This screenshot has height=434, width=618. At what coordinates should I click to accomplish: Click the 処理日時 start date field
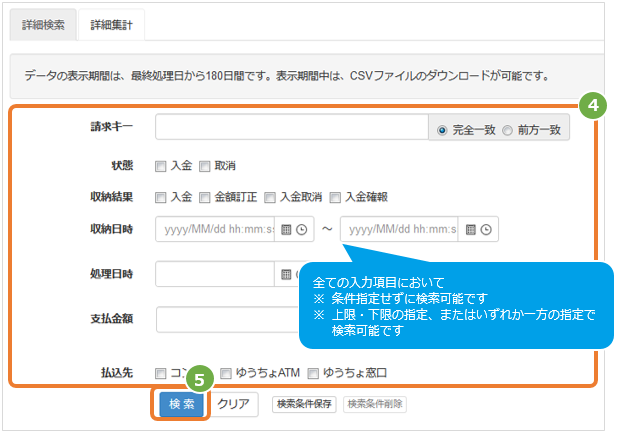215,274
